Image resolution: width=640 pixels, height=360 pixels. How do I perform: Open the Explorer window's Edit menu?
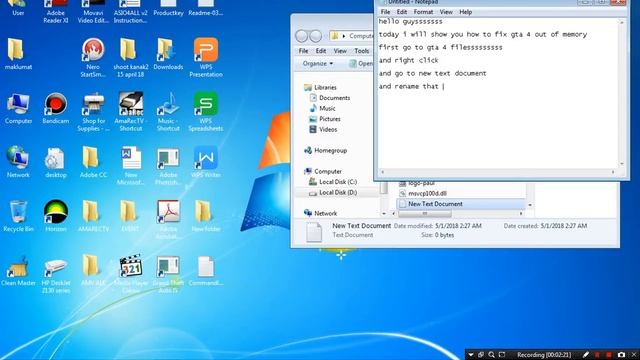point(321,51)
